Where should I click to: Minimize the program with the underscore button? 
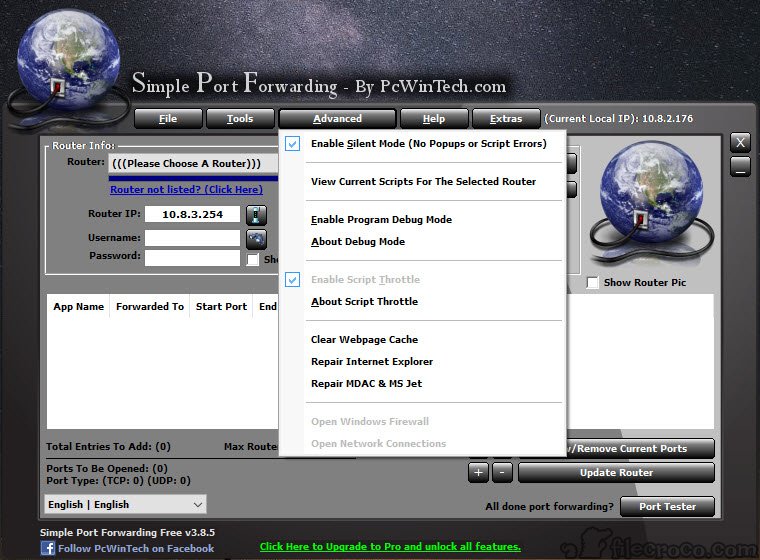click(x=740, y=166)
